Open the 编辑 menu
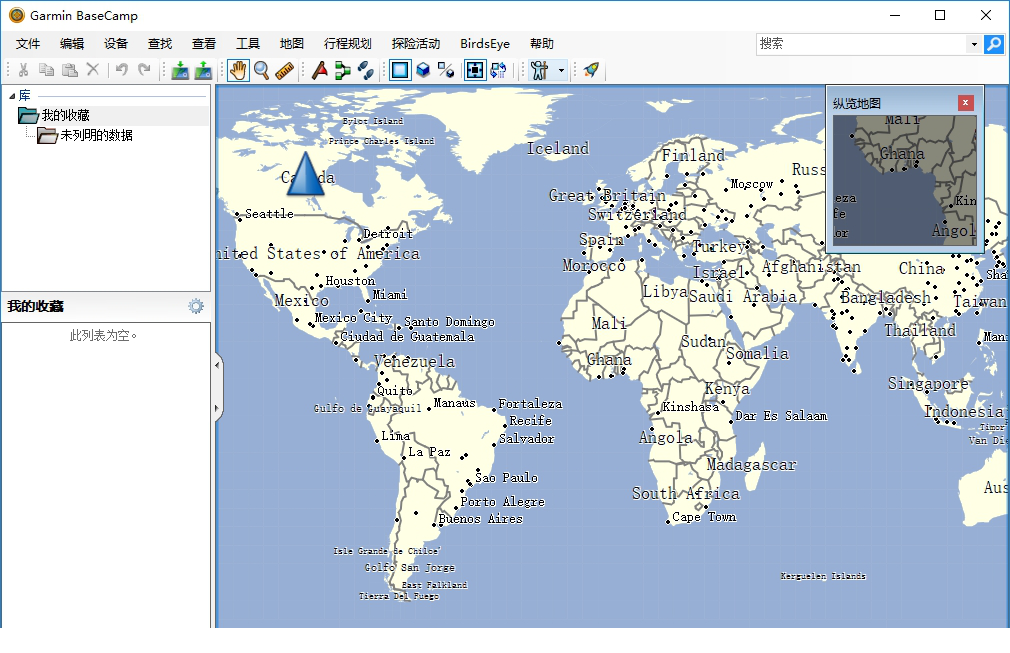This screenshot has height=653, width=1010. [72, 44]
